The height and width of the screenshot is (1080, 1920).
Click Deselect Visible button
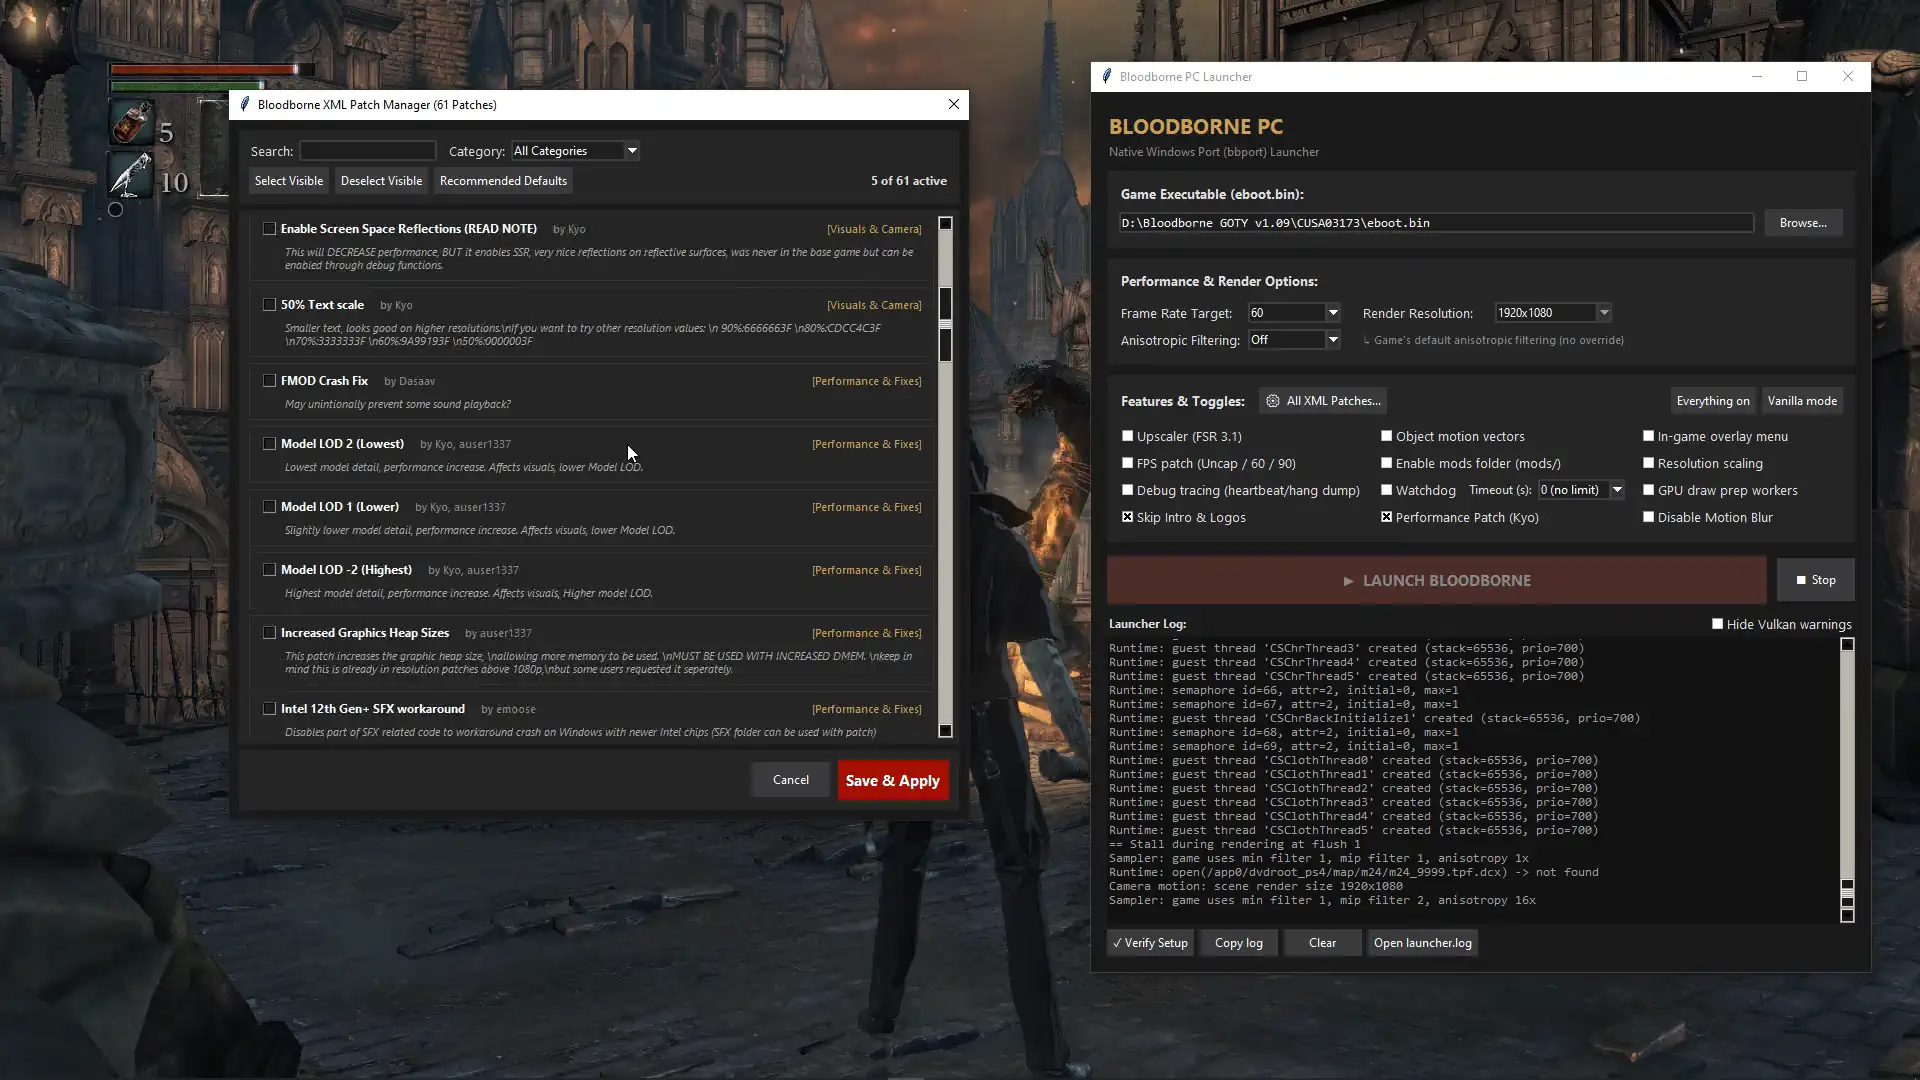click(382, 181)
